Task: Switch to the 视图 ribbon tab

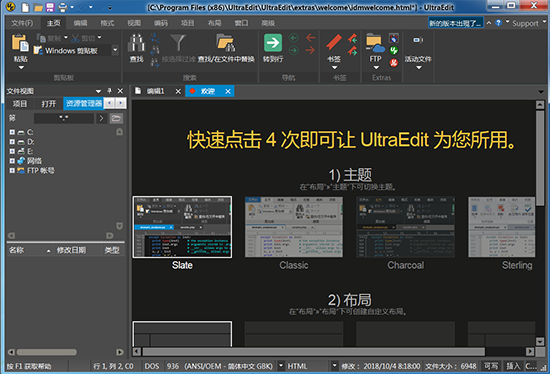Action: [x=134, y=23]
